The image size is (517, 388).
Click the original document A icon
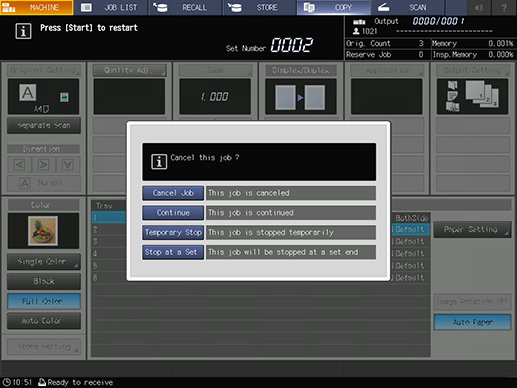(x=28, y=92)
